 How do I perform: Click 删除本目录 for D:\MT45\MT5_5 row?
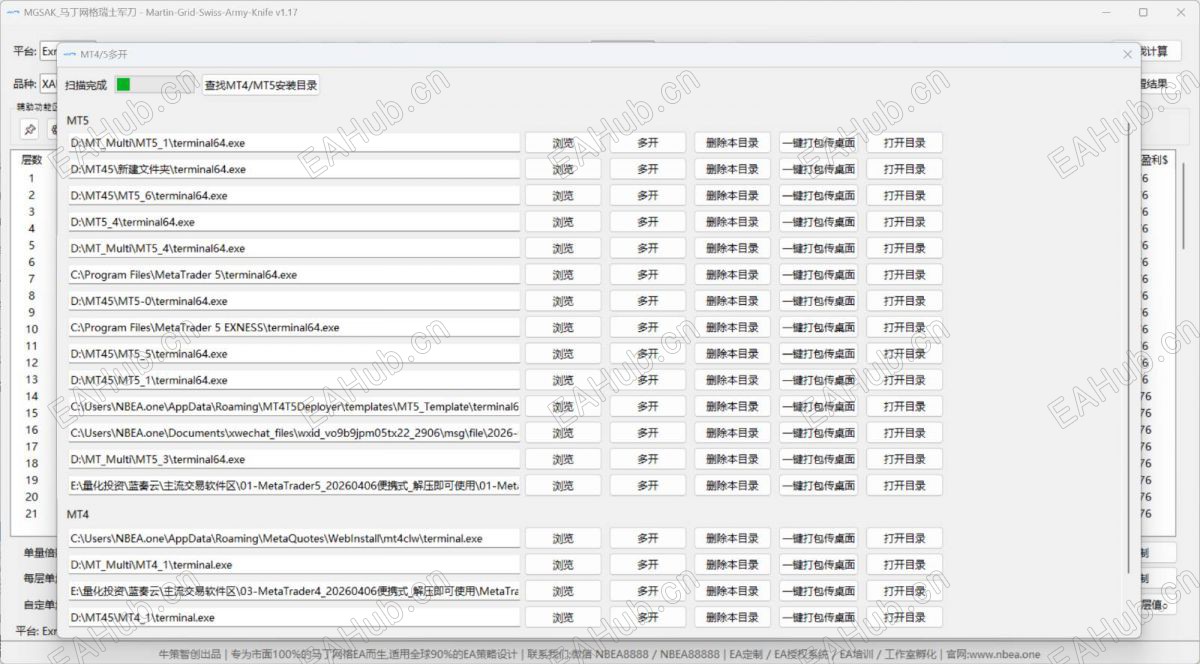click(733, 354)
